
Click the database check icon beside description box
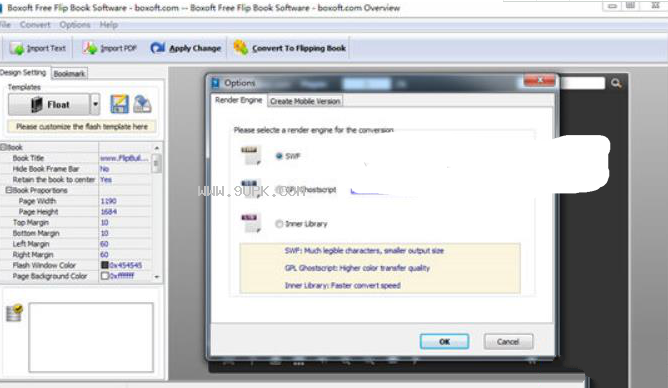[15, 313]
